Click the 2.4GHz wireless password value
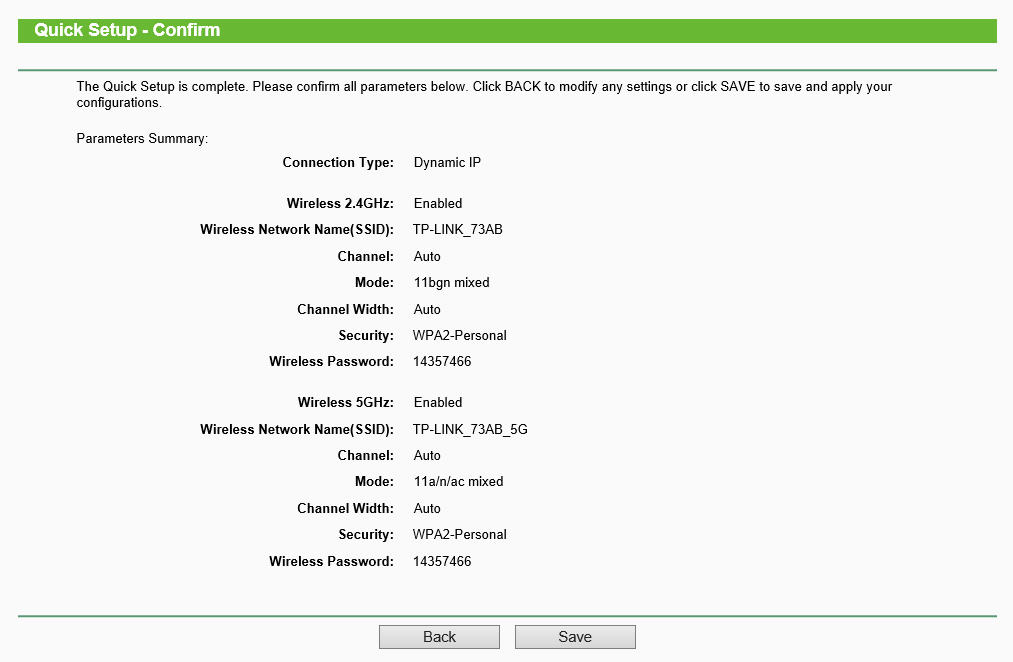This screenshot has width=1013, height=662. coord(442,361)
